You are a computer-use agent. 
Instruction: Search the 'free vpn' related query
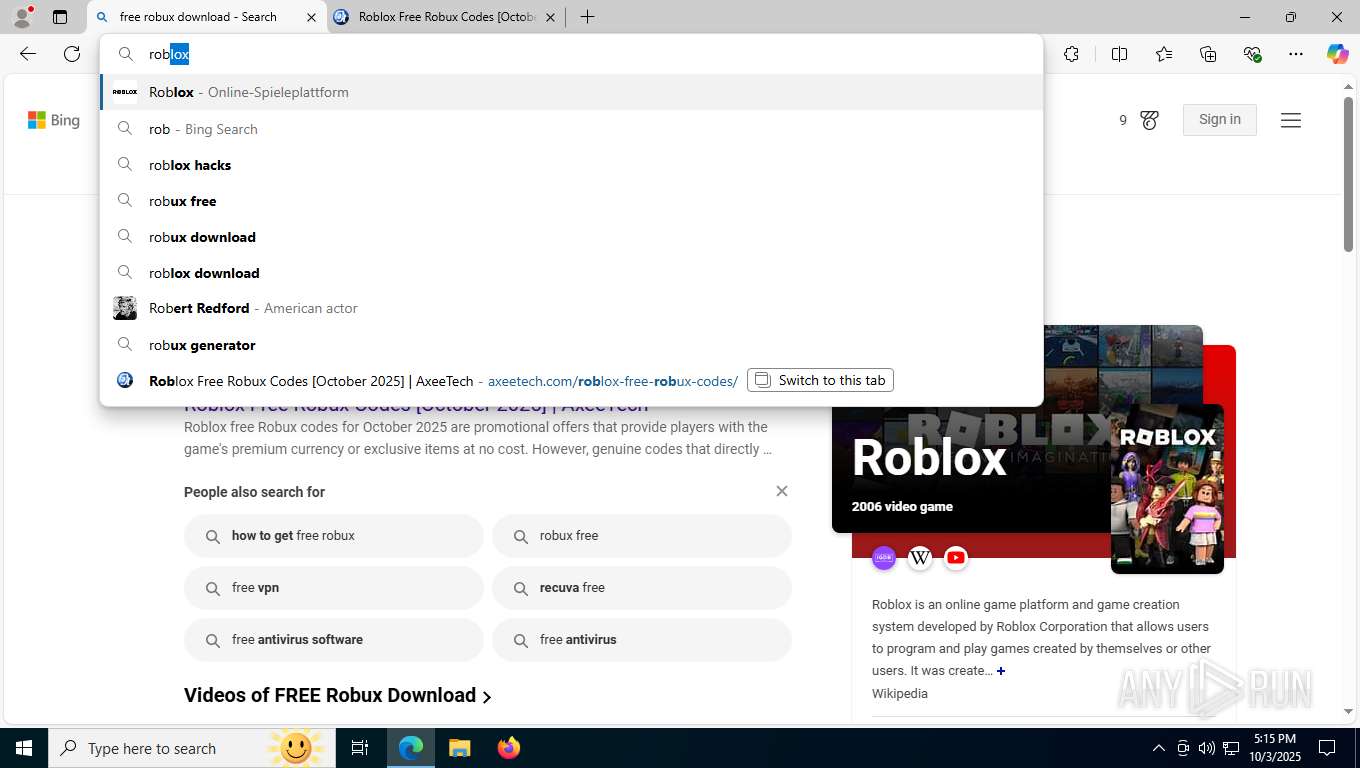pos(334,588)
